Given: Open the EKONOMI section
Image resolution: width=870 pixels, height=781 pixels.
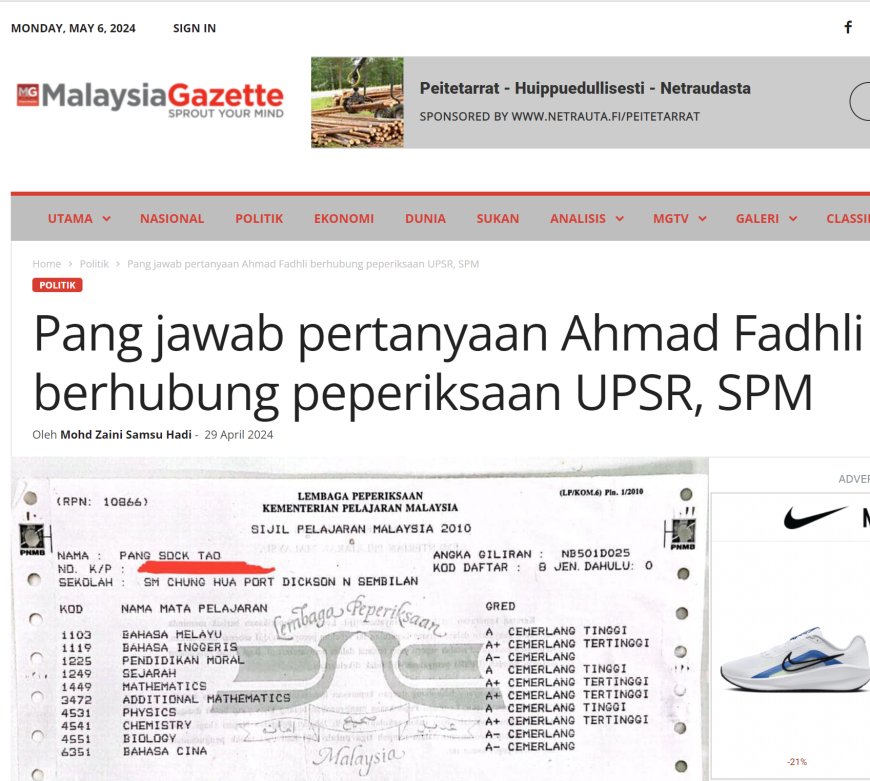Looking at the screenshot, I should (343, 218).
